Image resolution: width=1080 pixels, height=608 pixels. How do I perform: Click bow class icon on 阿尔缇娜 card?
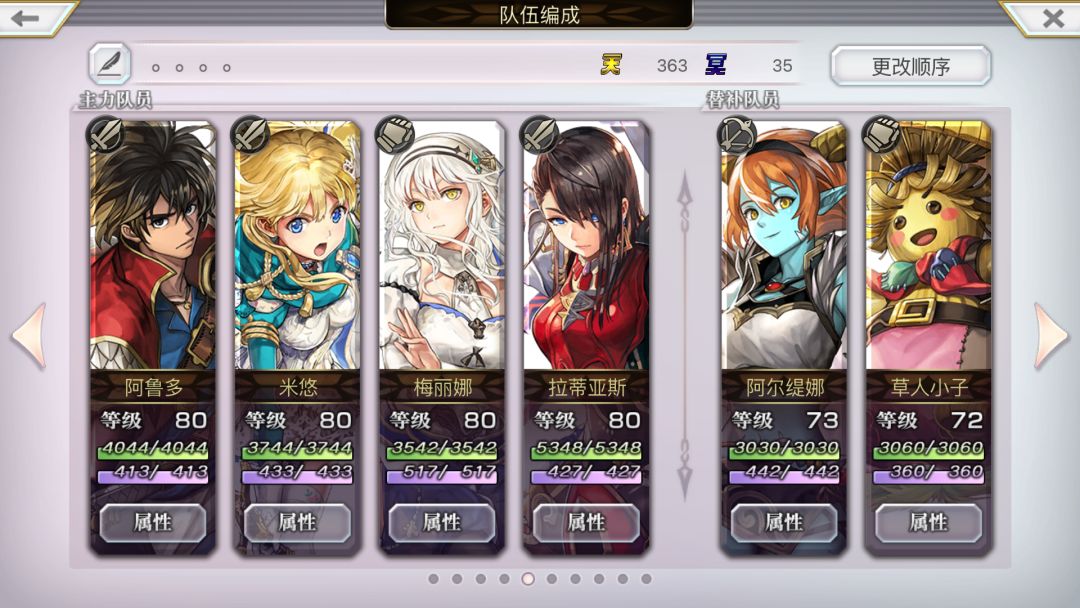(x=736, y=134)
